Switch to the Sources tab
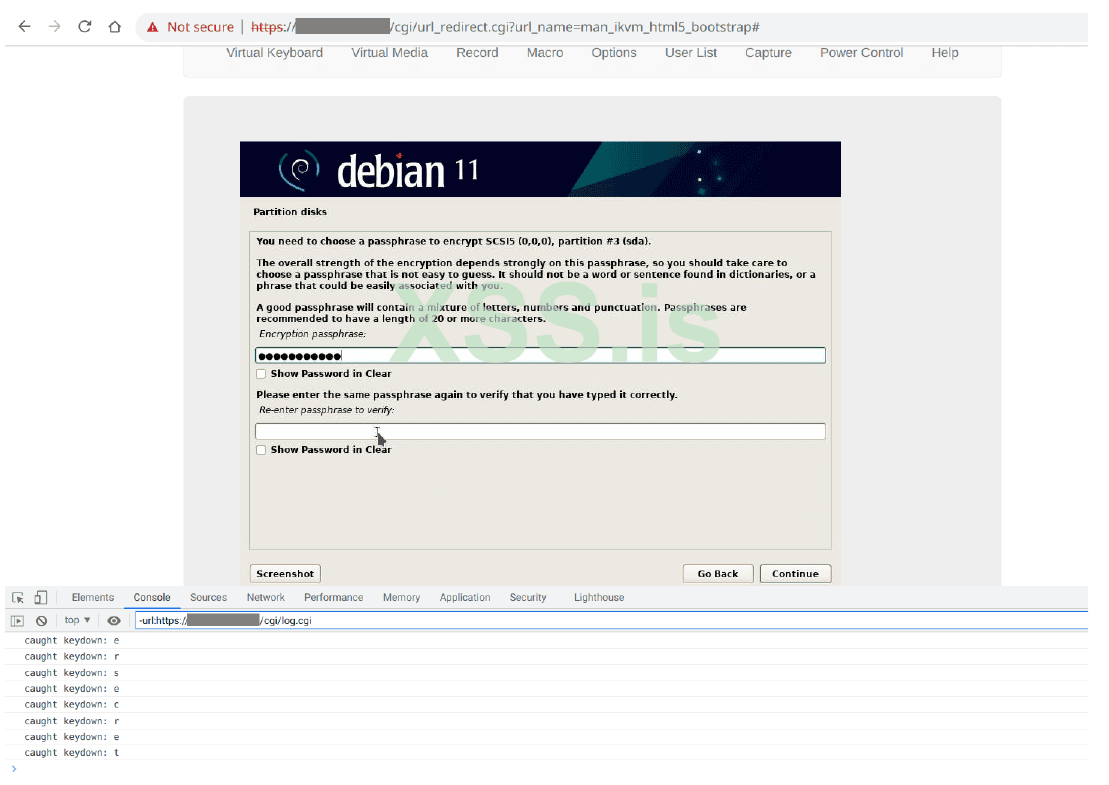Screen dimensions: 1109x785 (209, 598)
